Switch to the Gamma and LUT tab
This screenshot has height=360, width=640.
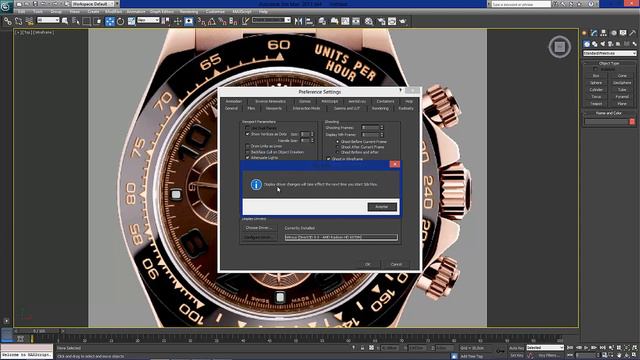347,109
